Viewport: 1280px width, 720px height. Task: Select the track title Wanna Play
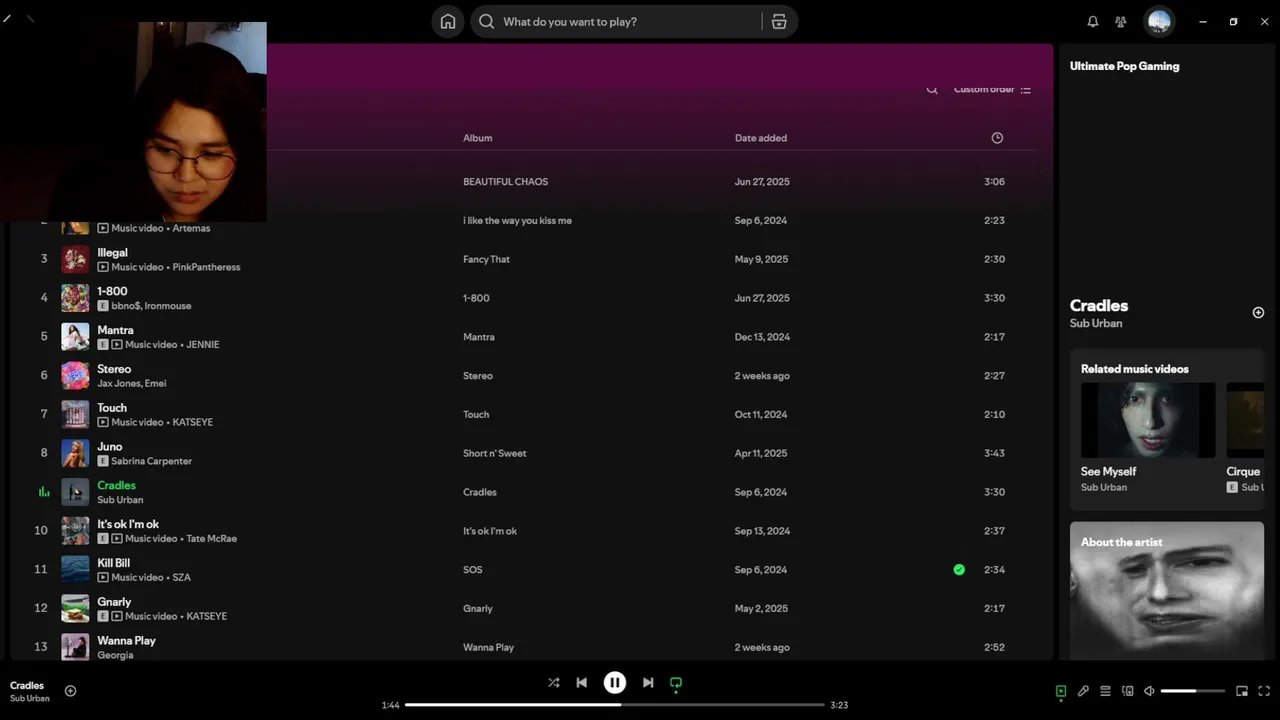pyautogui.click(x=126, y=641)
